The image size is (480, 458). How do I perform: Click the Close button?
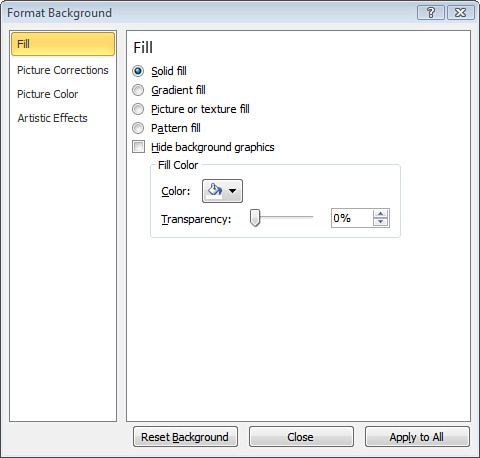(301, 437)
